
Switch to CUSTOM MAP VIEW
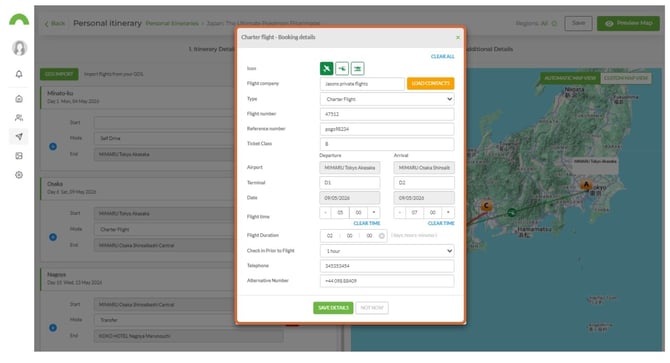click(626, 78)
